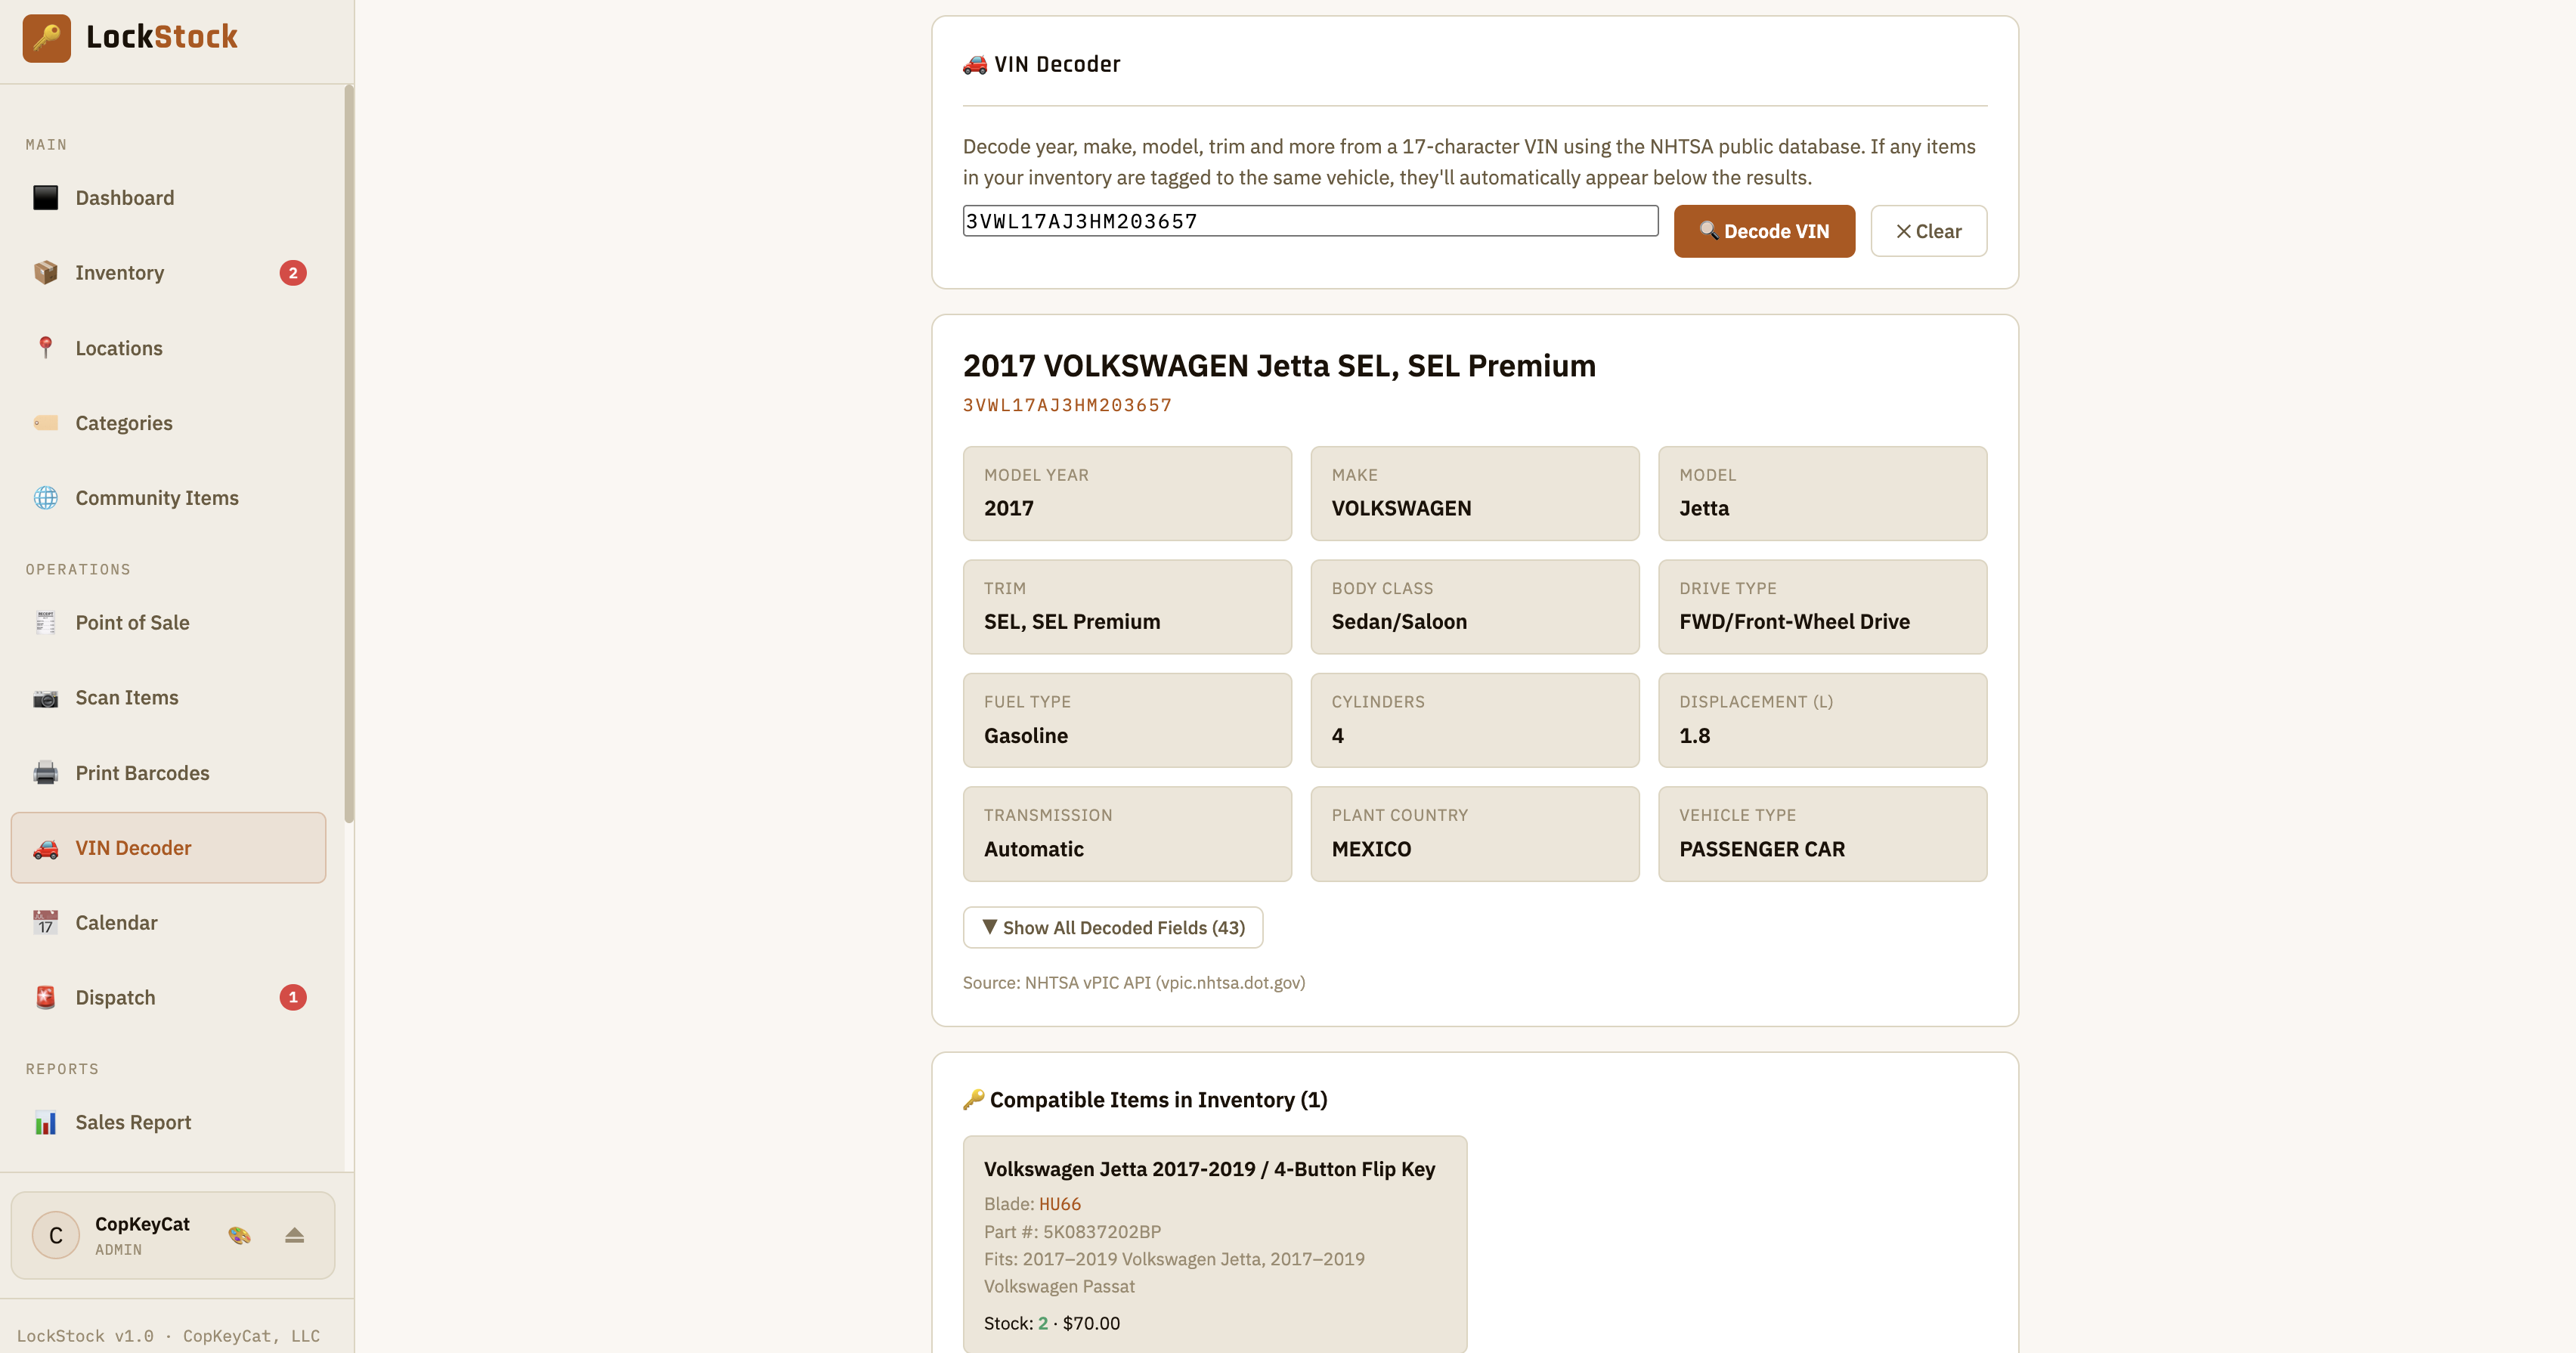The width and height of the screenshot is (2576, 1353).
Task: Click the Decode VIN button
Action: coord(1764,231)
